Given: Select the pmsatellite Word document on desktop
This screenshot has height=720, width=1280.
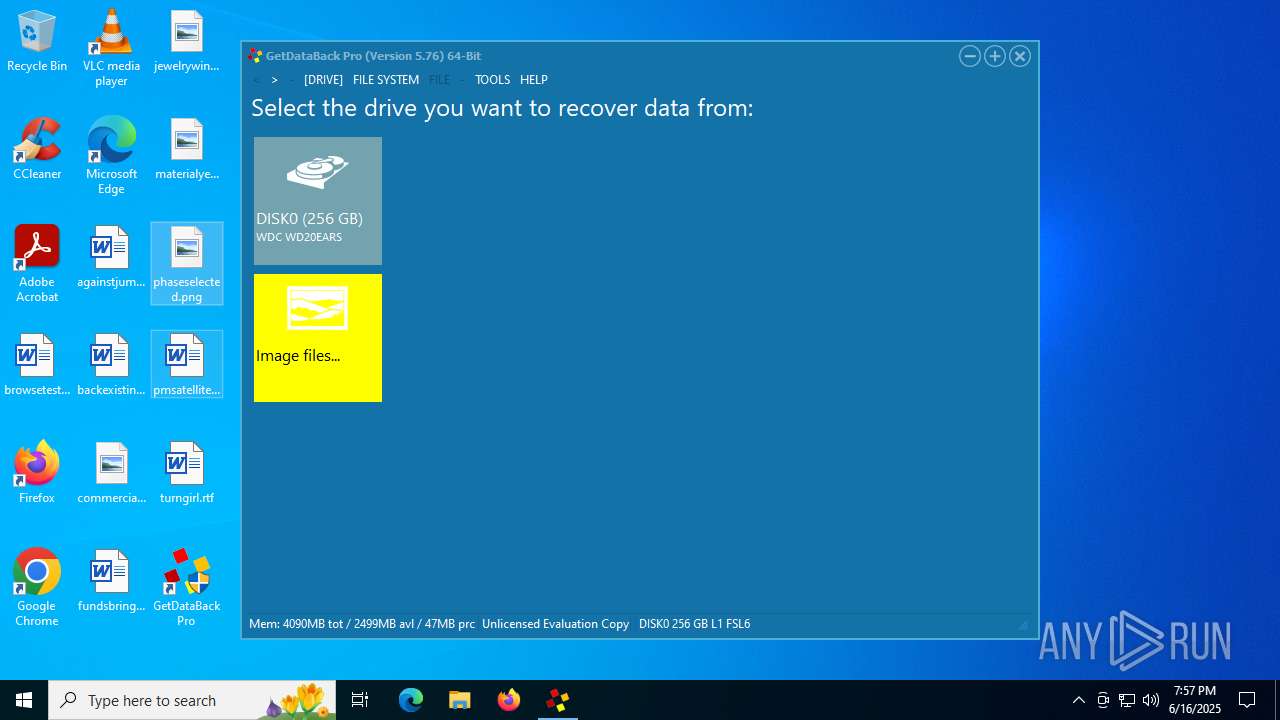Looking at the screenshot, I should [x=187, y=365].
